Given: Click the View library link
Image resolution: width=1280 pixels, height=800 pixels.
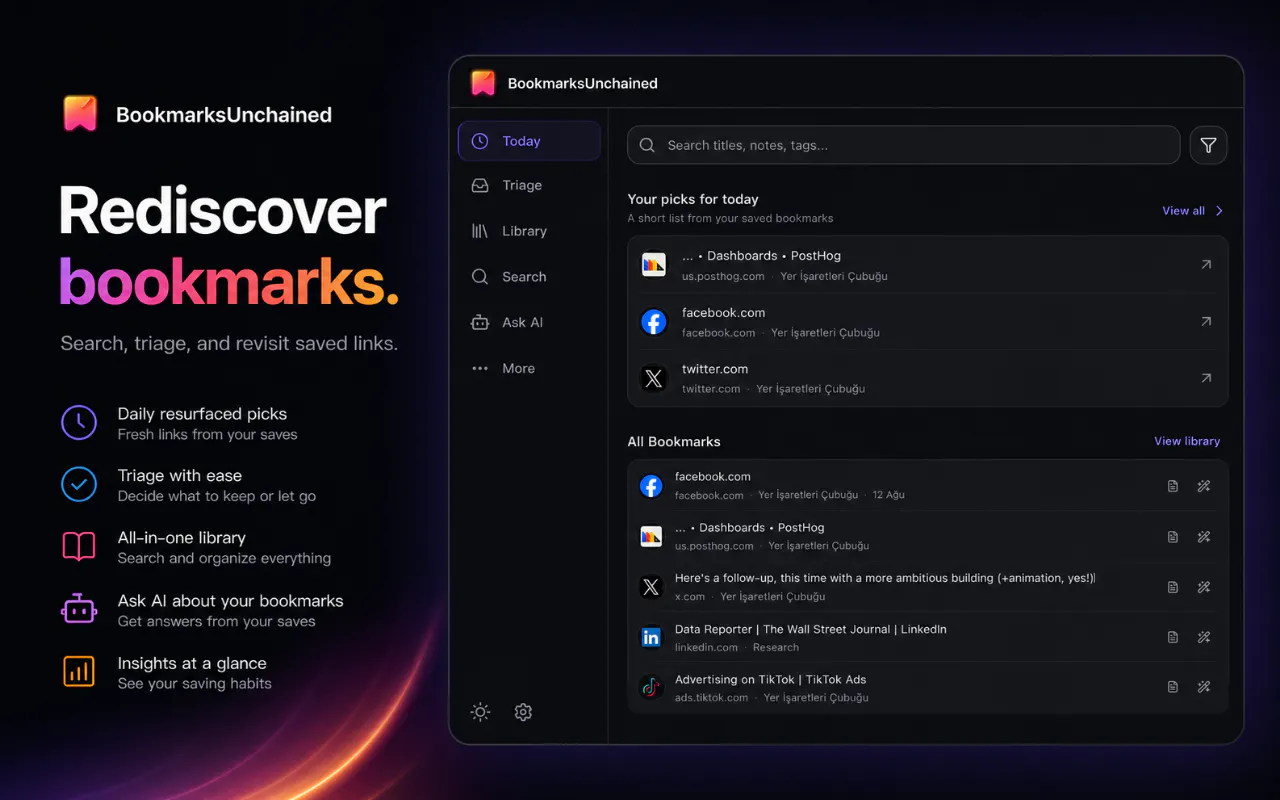Looking at the screenshot, I should [1187, 441].
